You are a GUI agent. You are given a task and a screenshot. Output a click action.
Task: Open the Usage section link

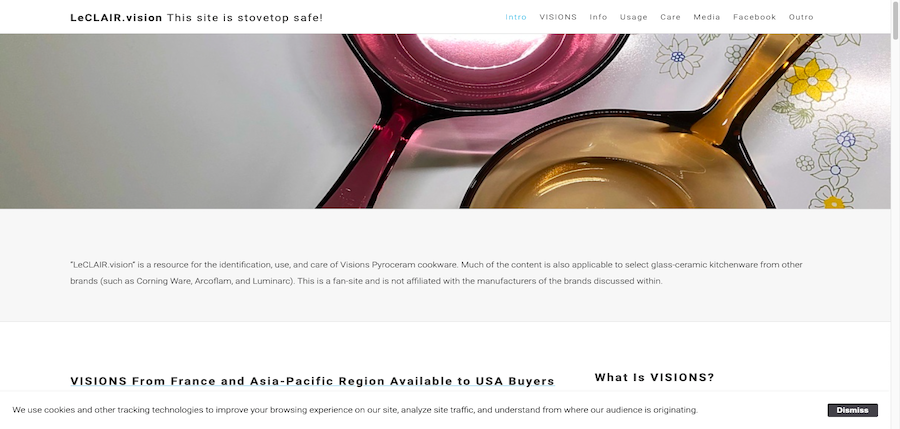634,17
